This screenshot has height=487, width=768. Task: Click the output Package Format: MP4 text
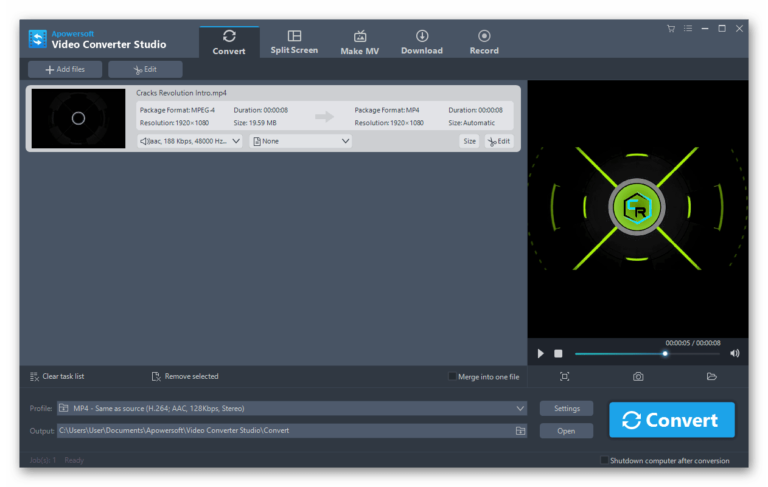387,110
